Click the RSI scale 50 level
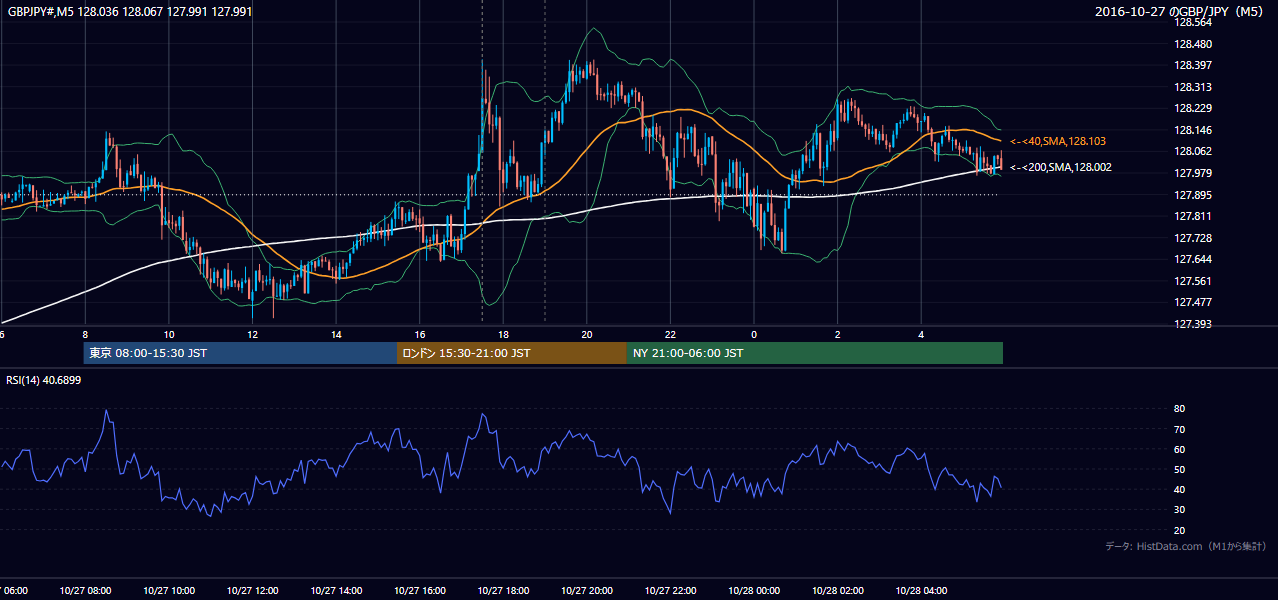This screenshot has height=600, width=1278. pos(1179,469)
